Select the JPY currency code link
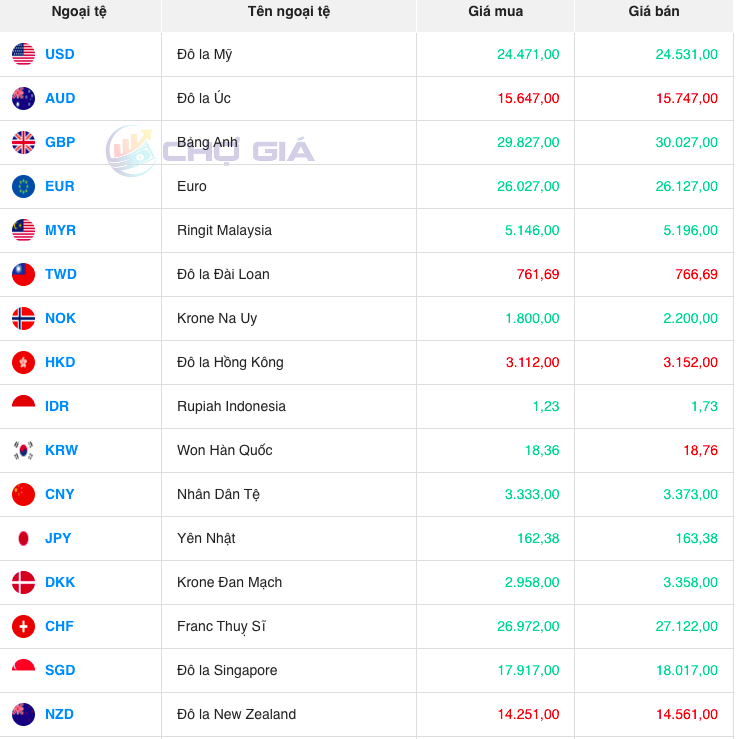 58,538
